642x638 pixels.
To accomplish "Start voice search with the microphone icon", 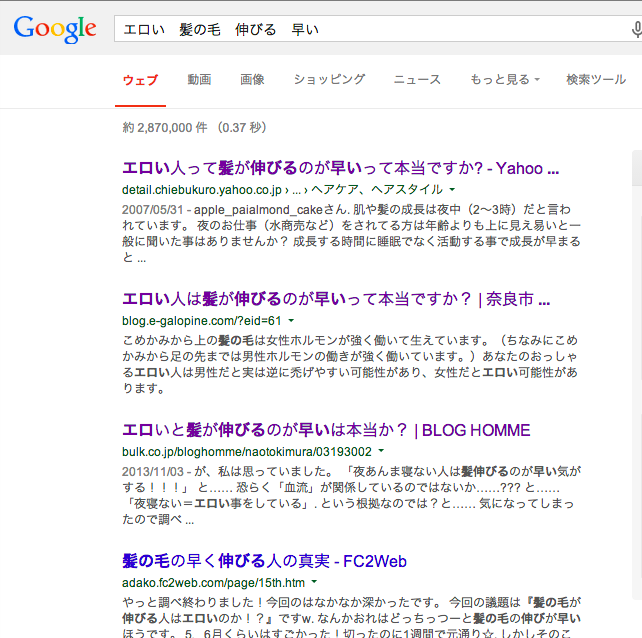I will [636, 30].
